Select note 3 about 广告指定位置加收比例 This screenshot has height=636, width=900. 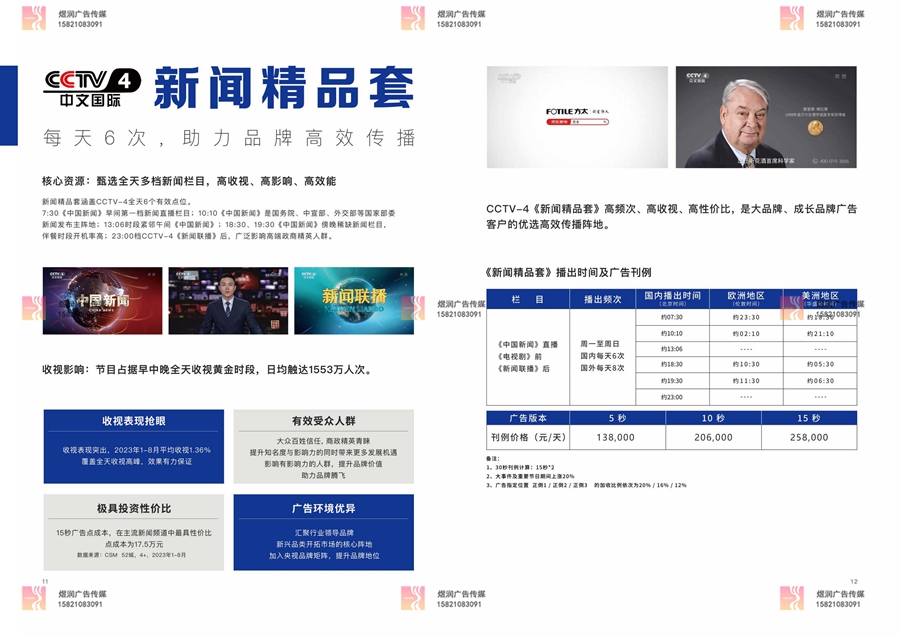[x=586, y=485]
